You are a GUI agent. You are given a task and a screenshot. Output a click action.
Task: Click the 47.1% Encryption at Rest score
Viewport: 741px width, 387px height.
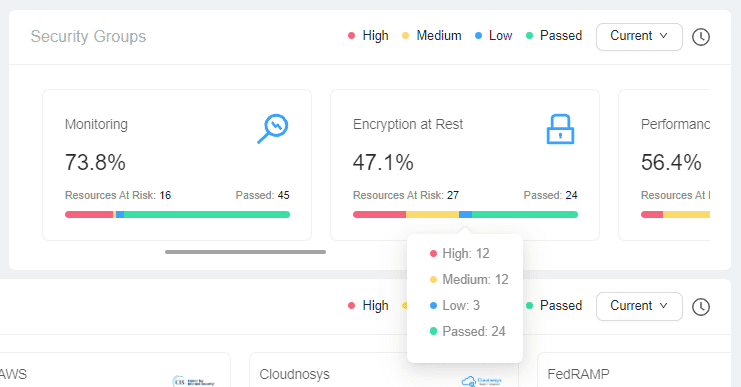tap(383, 163)
